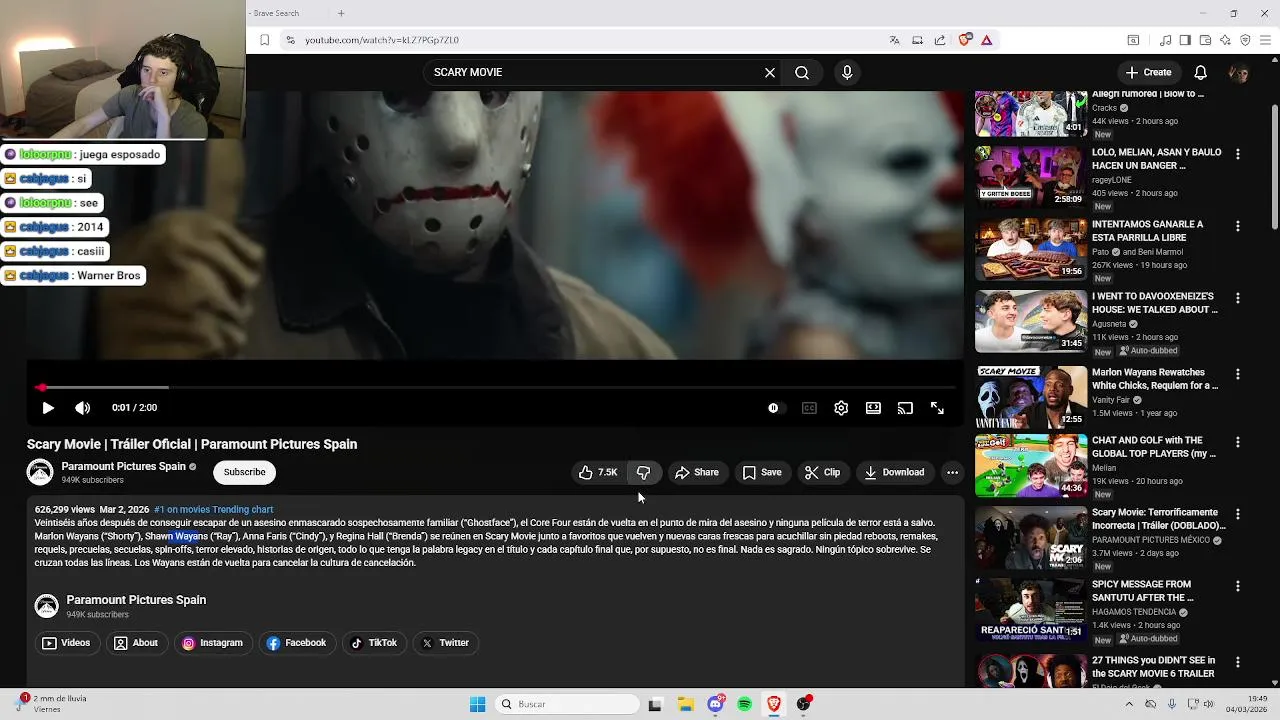Mute the video volume
Viewport: 1280px width, 720px height.
pos(83,408)
